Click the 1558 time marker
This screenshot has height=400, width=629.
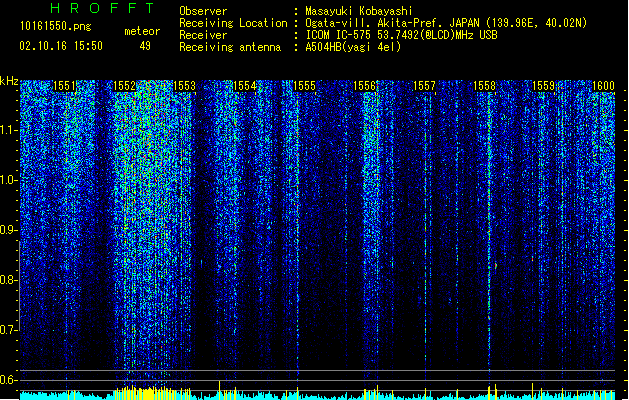click(x=484, y=86)
